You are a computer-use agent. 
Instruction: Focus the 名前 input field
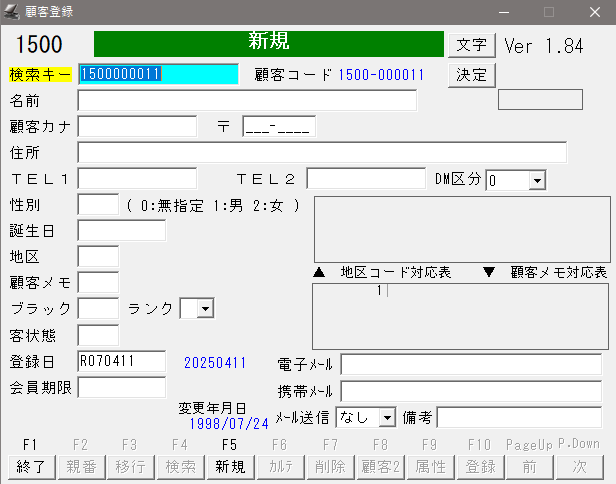[246, 100]
